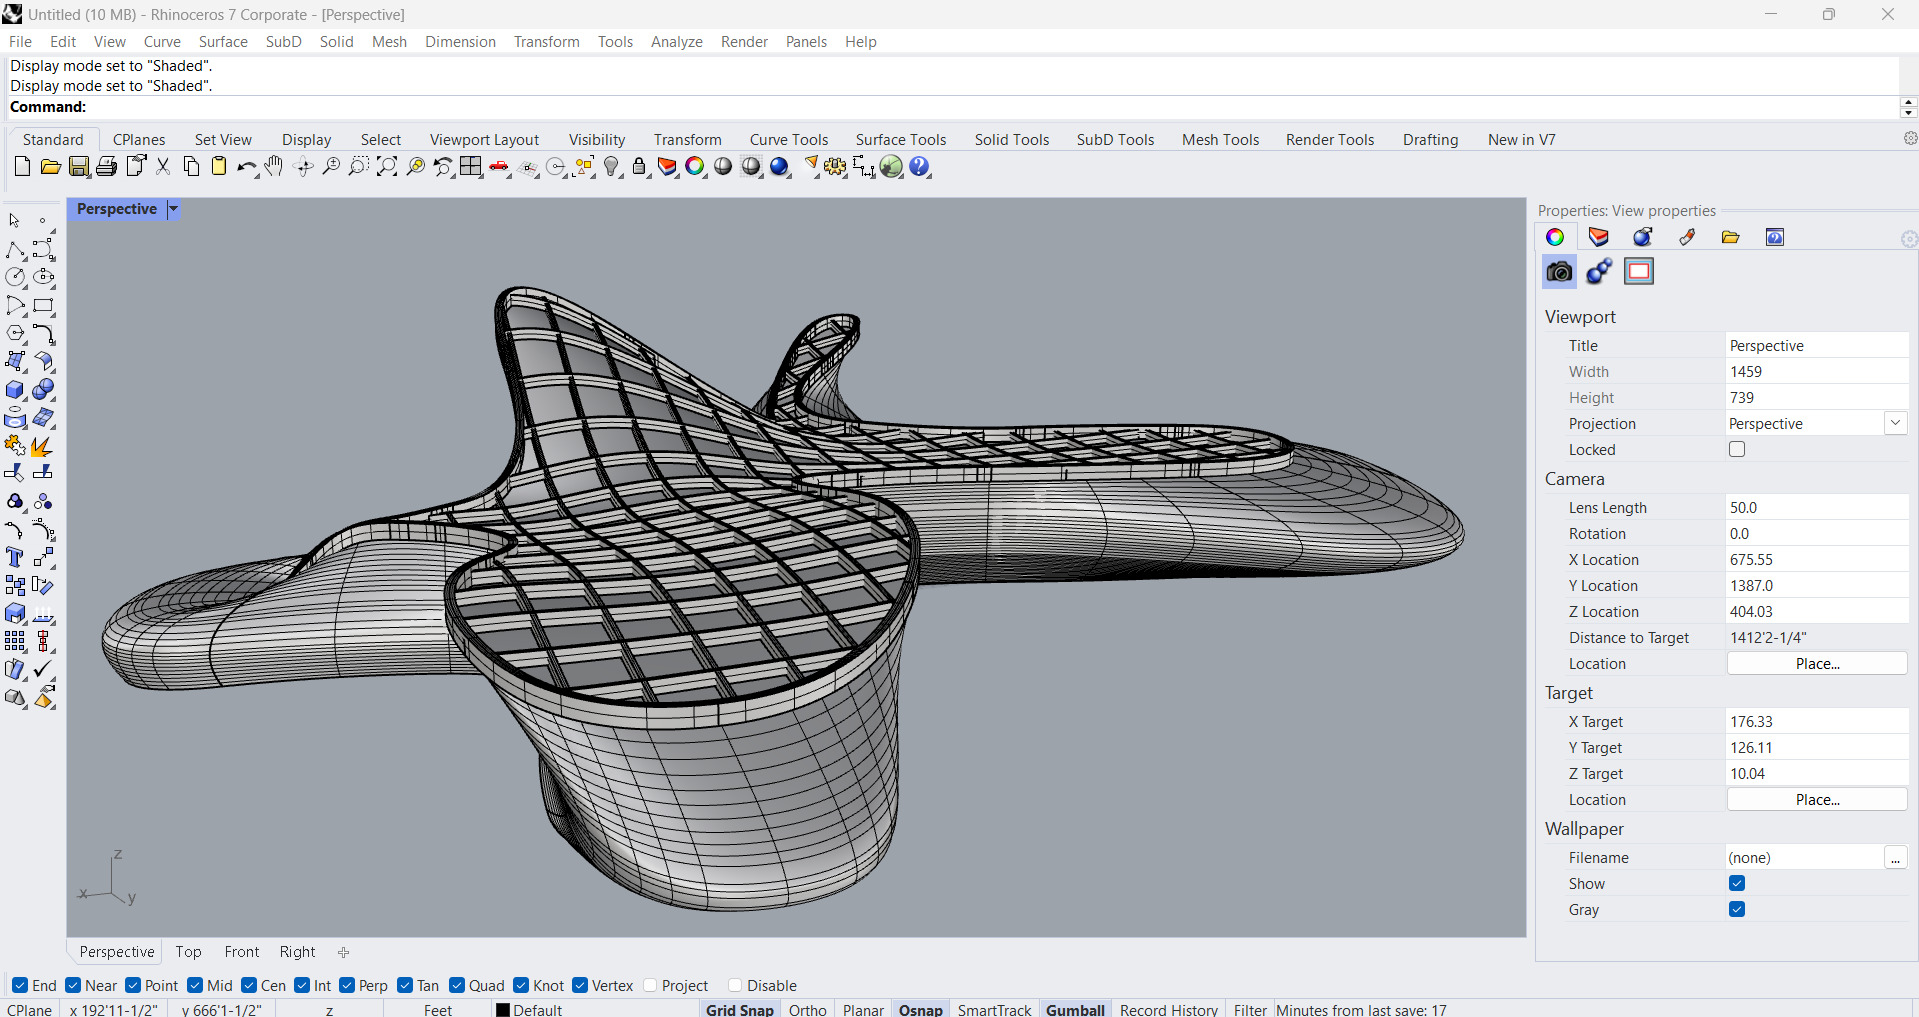1919x1017 pixels.
Task: Click the Zoom Extents icon
Action: pyautogui.click(x=387, y=167)
